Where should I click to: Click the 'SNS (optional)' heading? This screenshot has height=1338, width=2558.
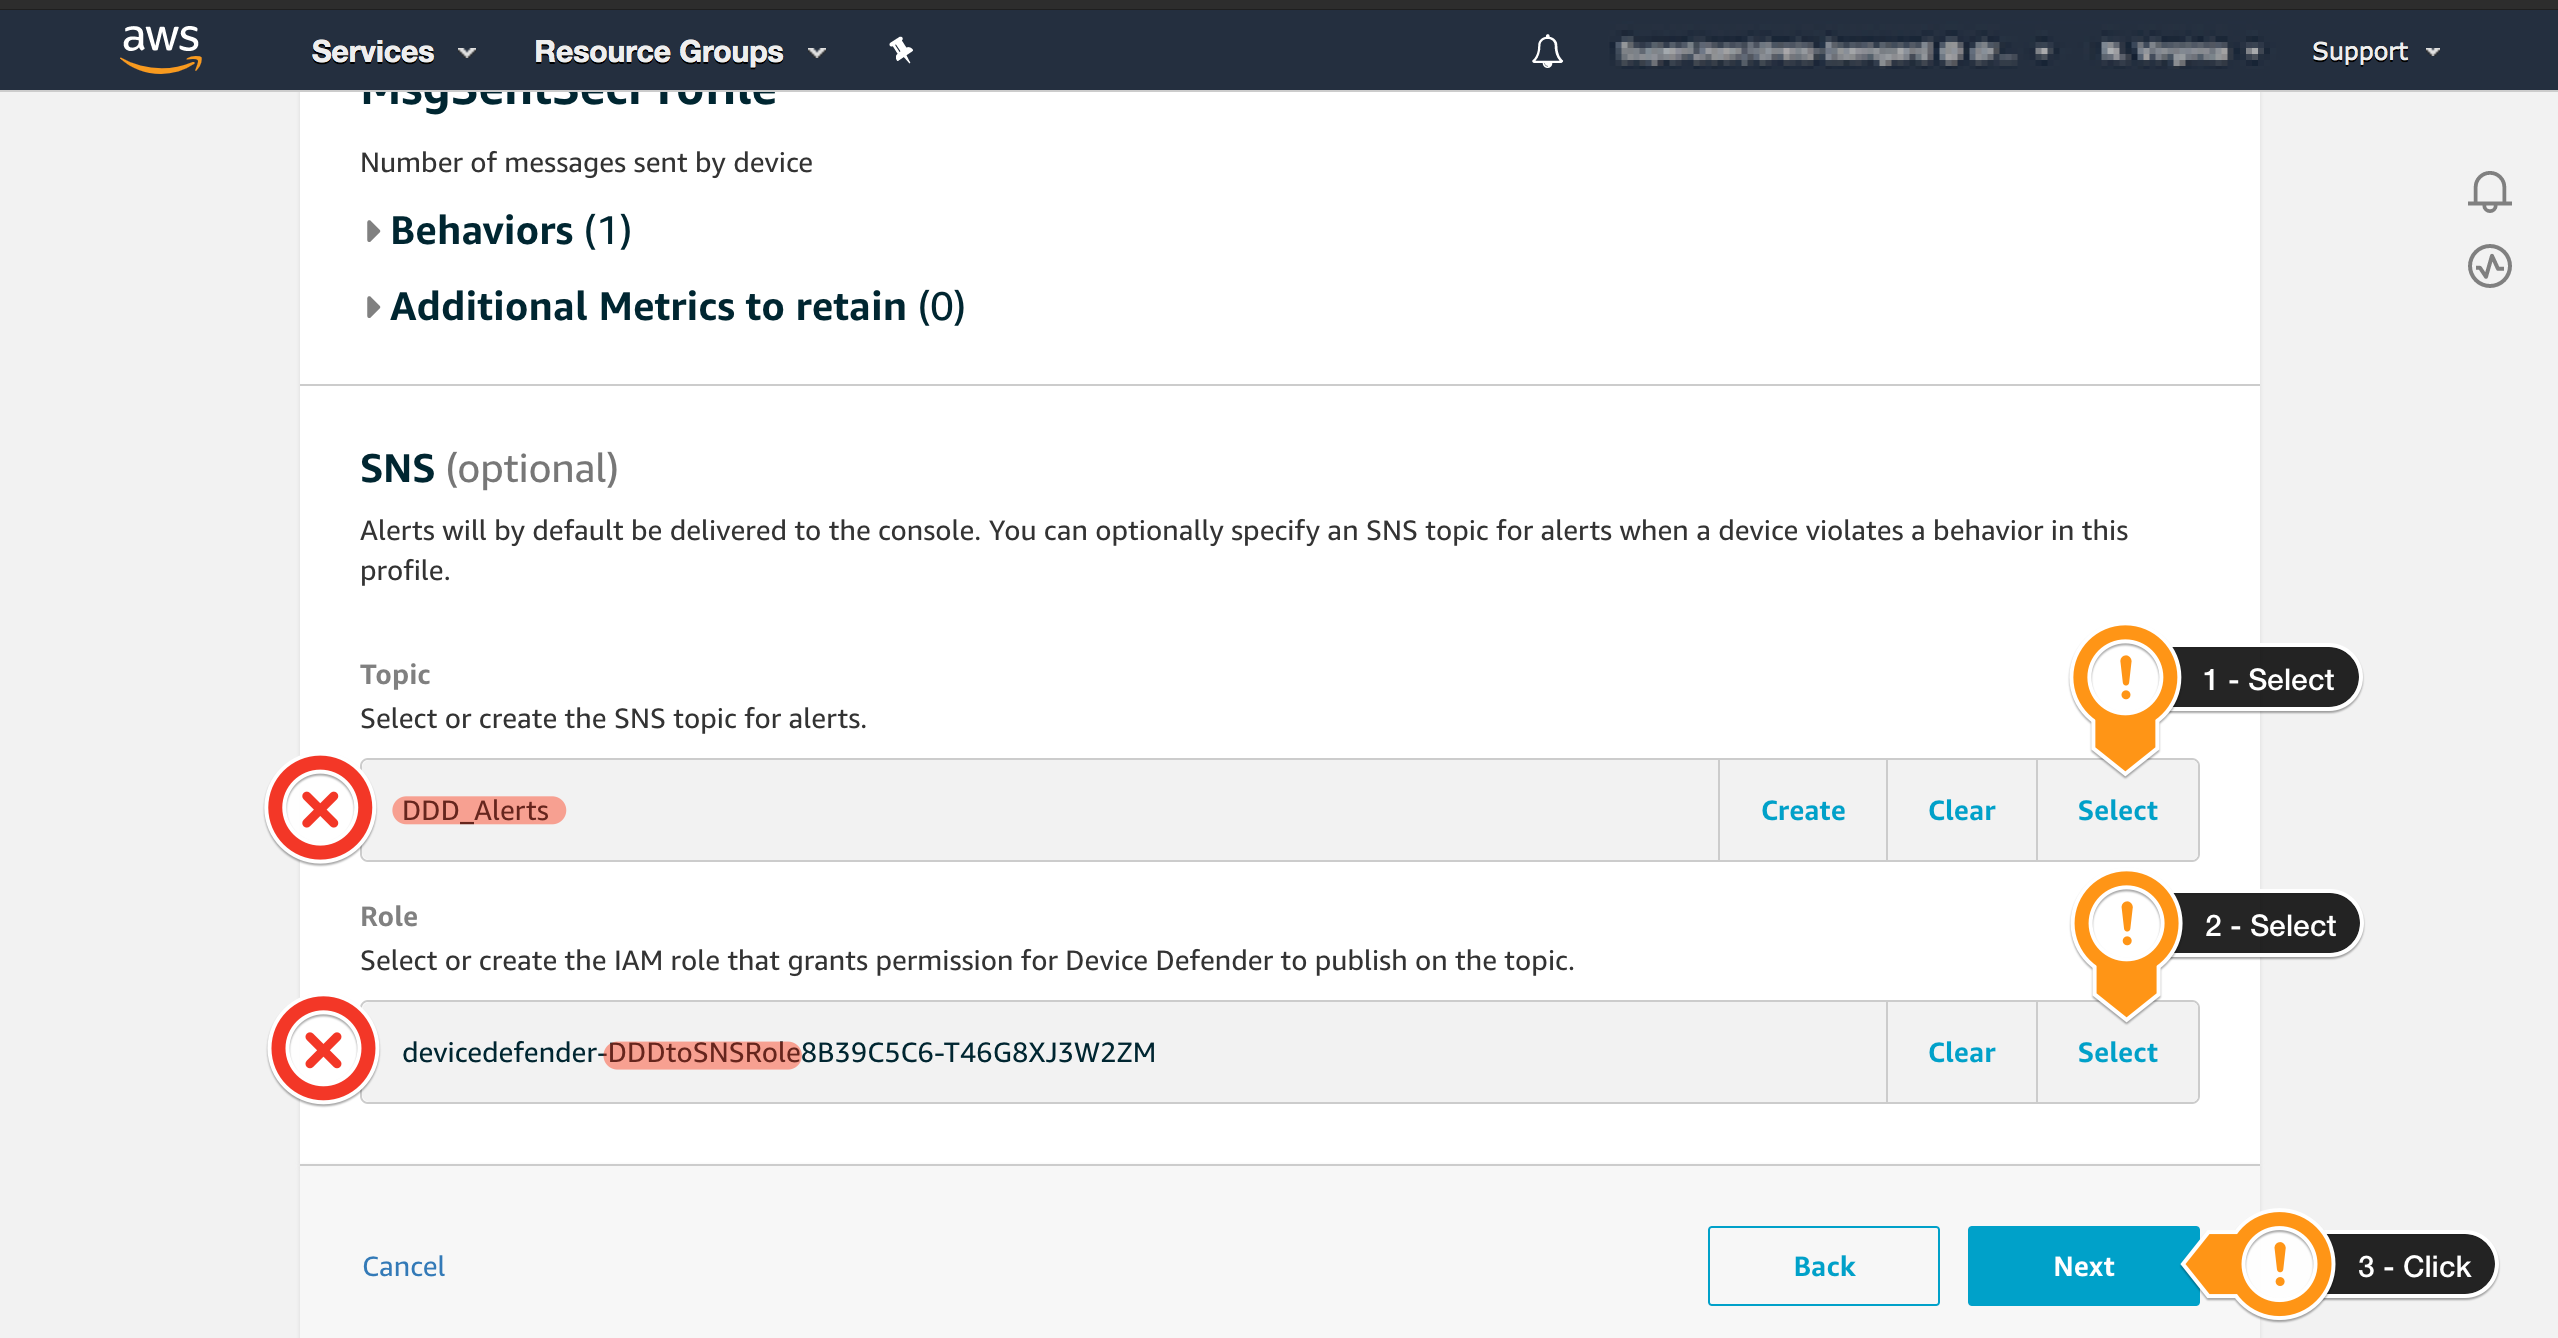pos(489,468)
